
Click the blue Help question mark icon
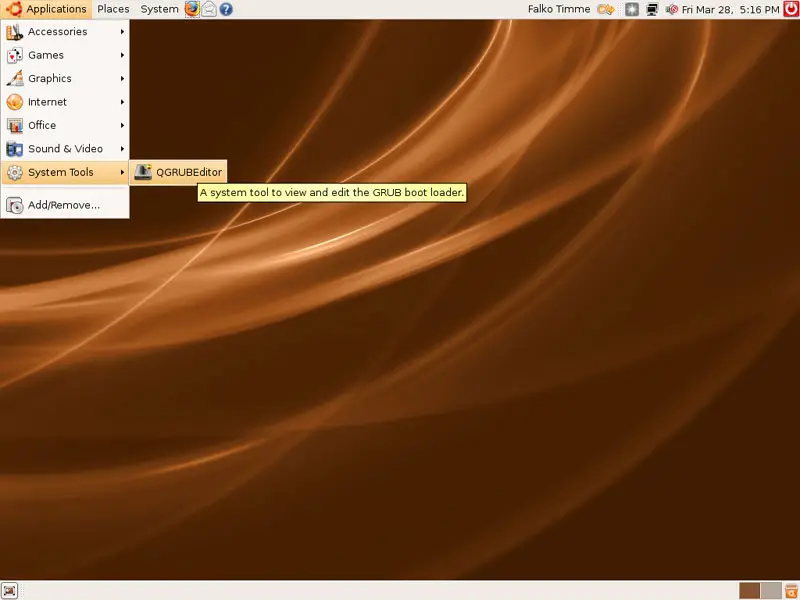coord(226,9)
